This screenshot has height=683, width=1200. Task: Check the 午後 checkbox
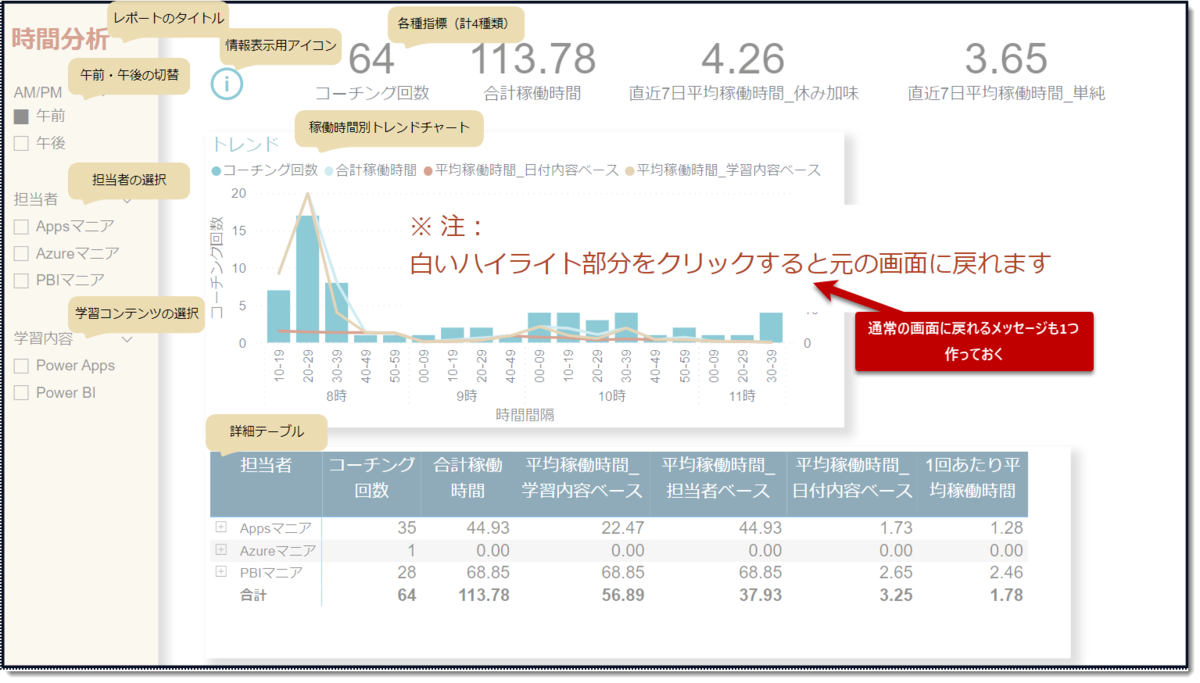21,144
